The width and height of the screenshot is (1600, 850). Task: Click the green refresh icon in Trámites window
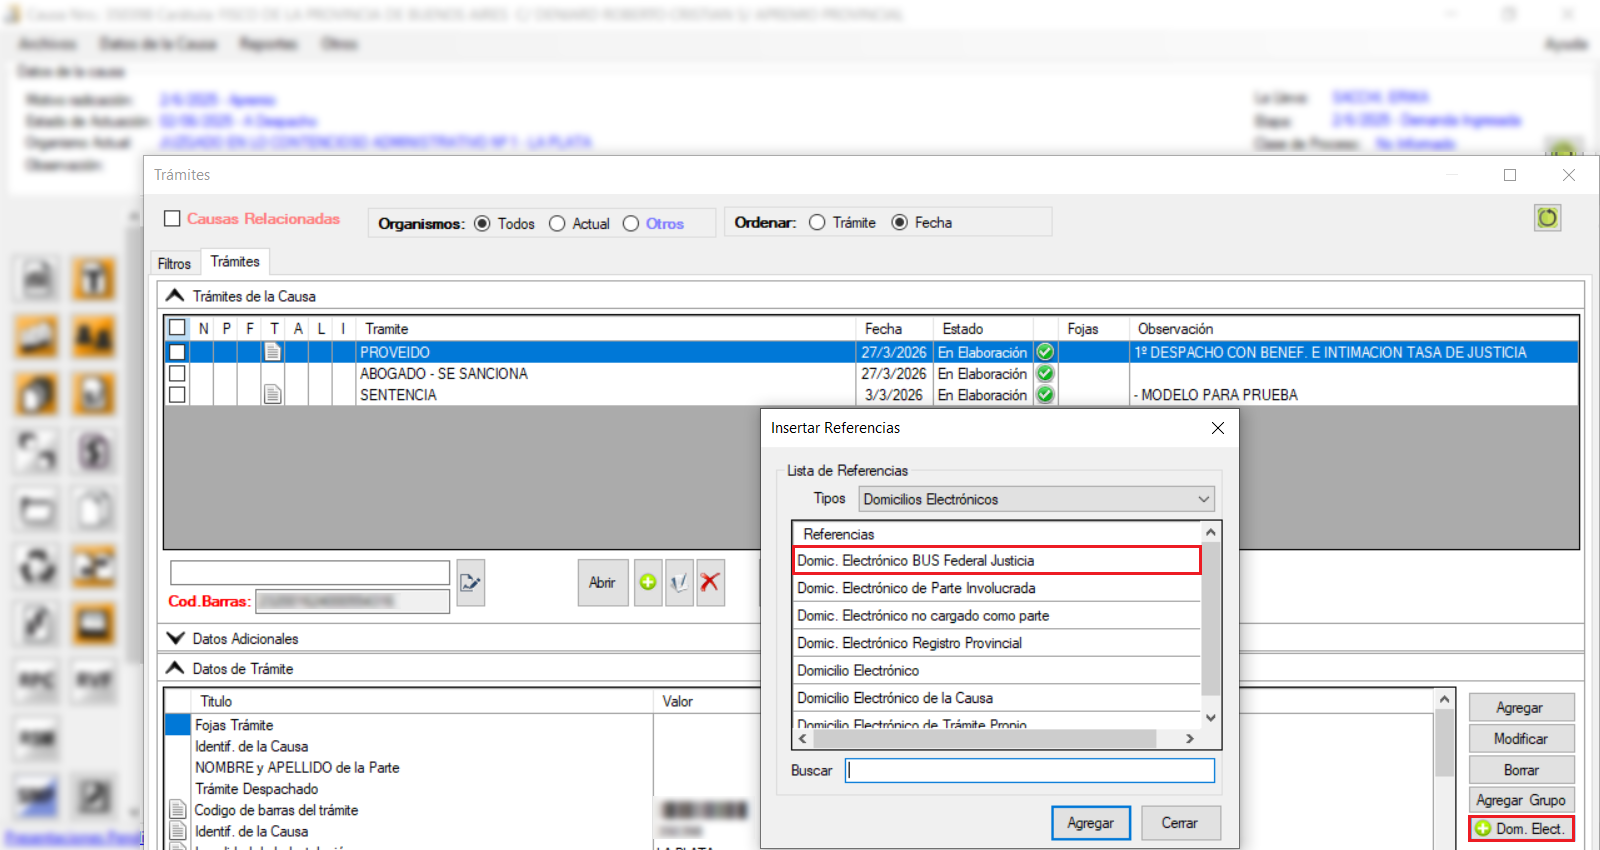[x=1547, y=218]
